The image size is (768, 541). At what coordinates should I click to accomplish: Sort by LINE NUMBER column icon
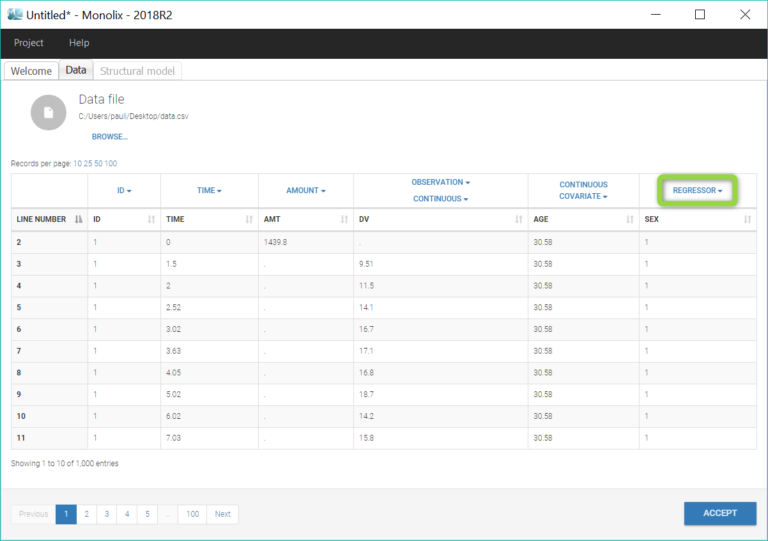point(79,219)
